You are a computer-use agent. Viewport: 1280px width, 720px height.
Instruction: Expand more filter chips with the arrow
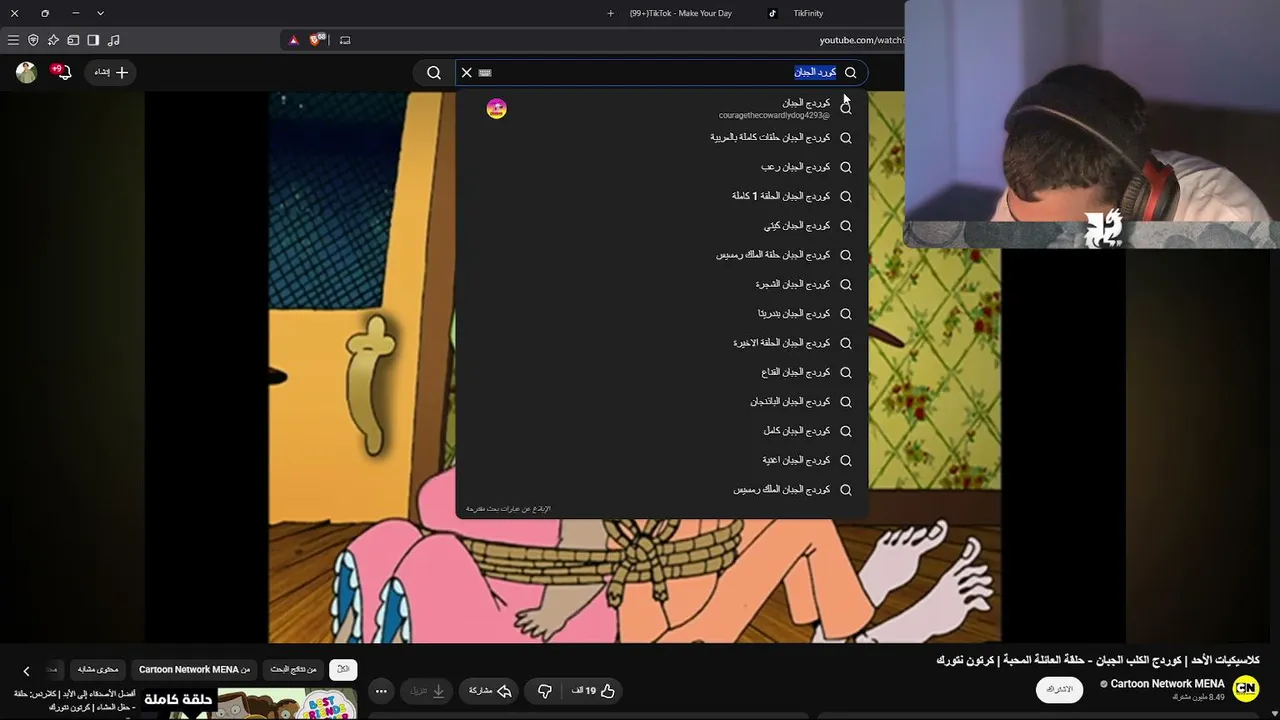26,670
